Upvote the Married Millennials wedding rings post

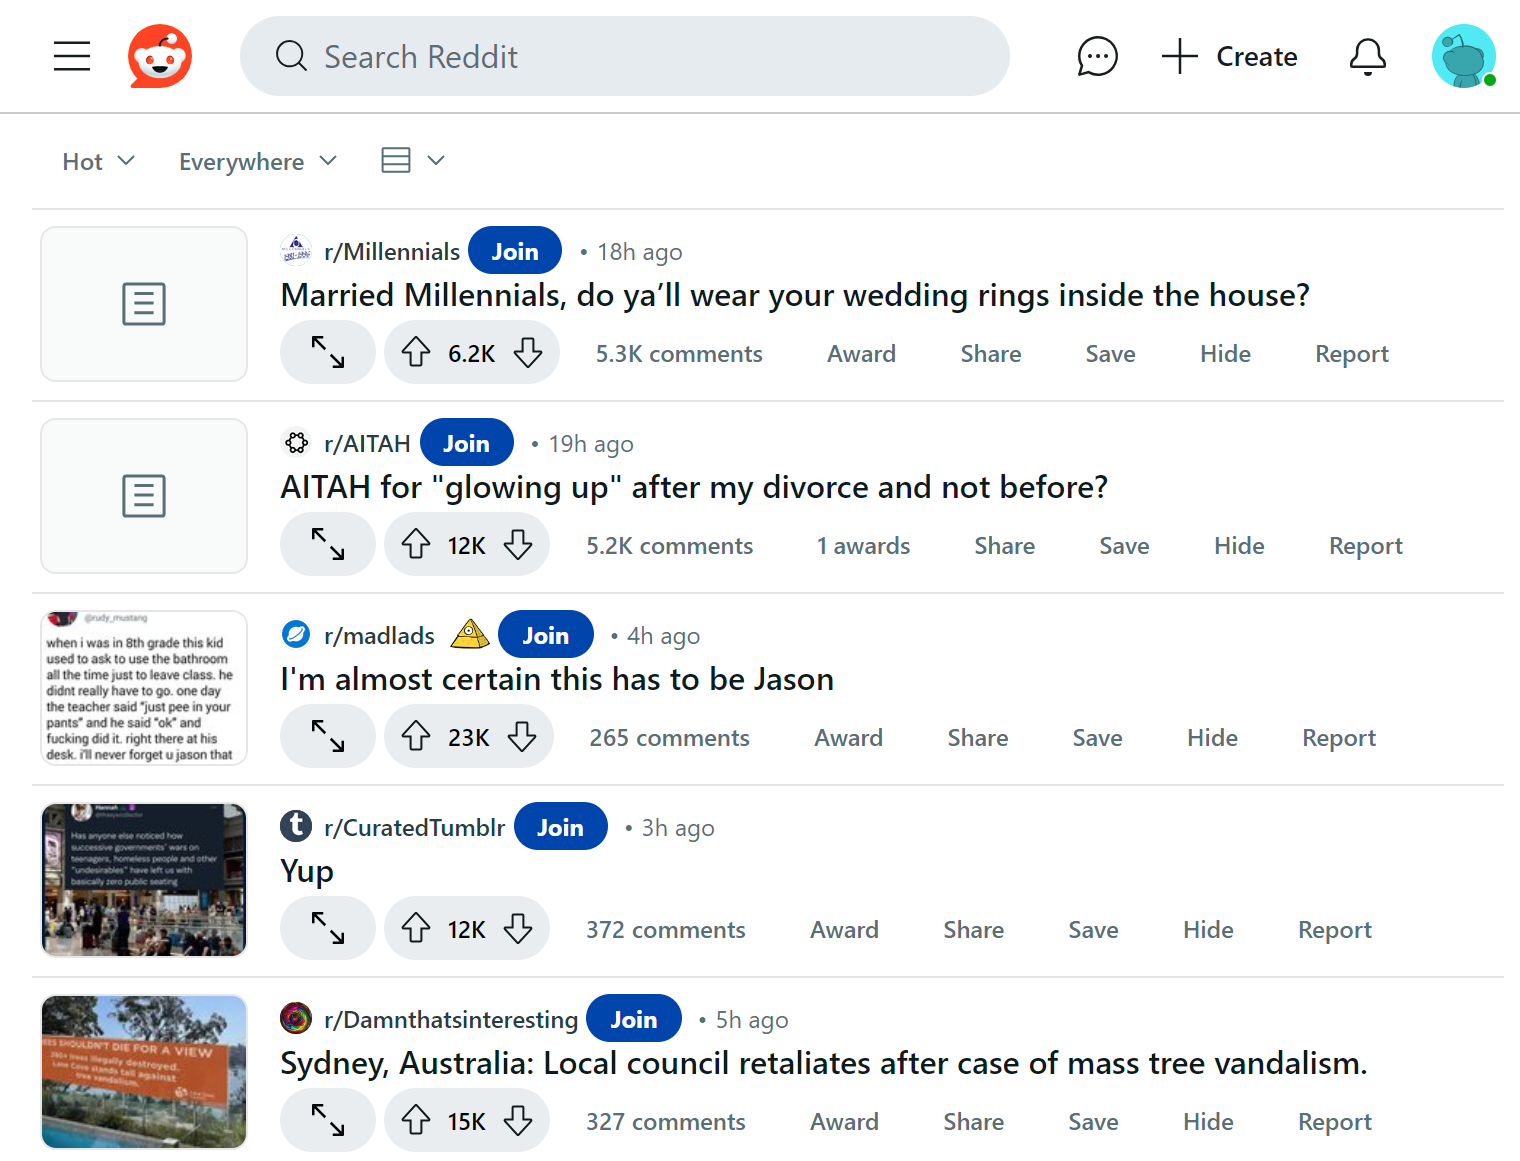[x=416, y=353]
